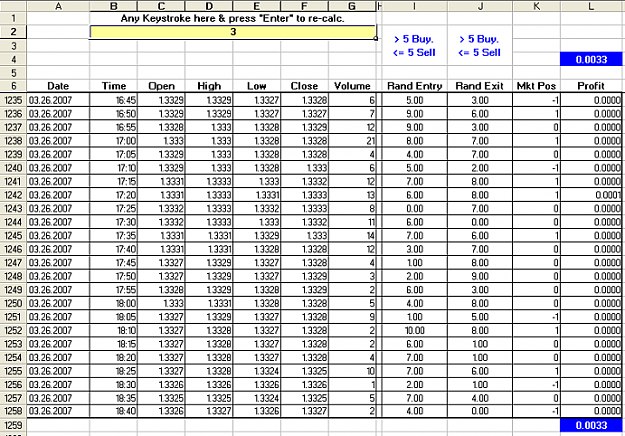The width and height of the screenshot is (625, 436).
Task: Select column G header
Action: tap(352, 6)
